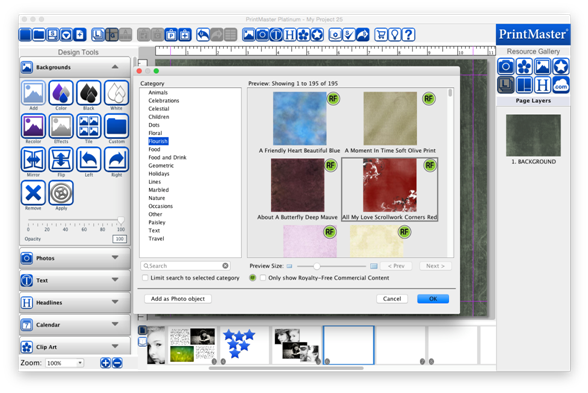Viewport: 588px width, 393px height.
Task: Click the open folder toolbar icon
Action: click(x=39, y=34)
